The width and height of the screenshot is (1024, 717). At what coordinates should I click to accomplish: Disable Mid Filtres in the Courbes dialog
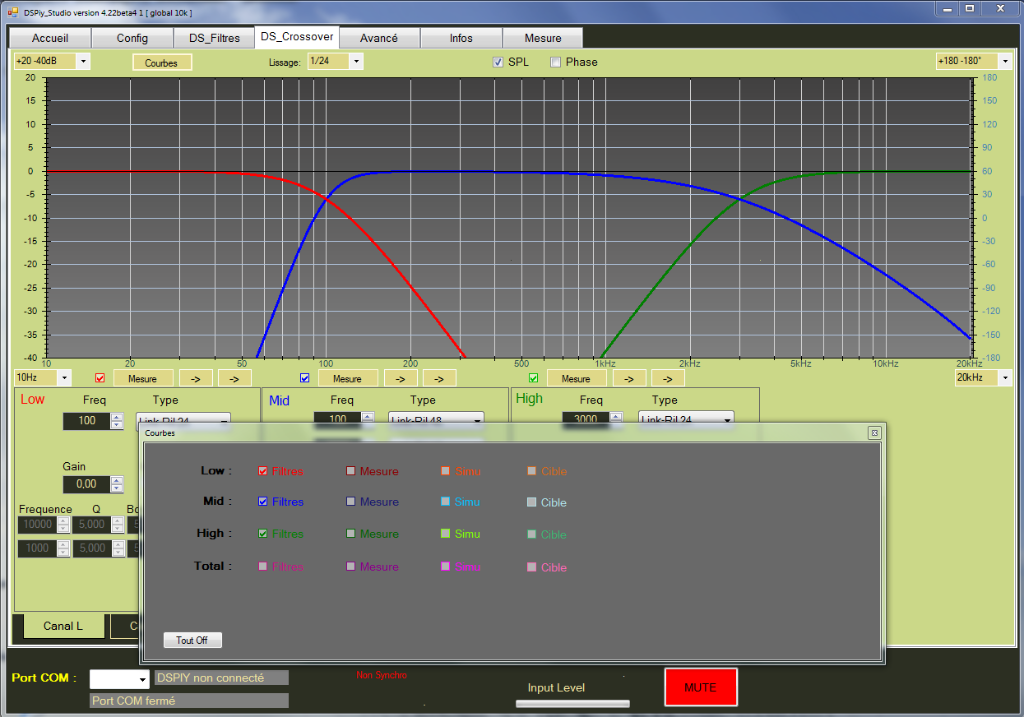click(263, 502)
